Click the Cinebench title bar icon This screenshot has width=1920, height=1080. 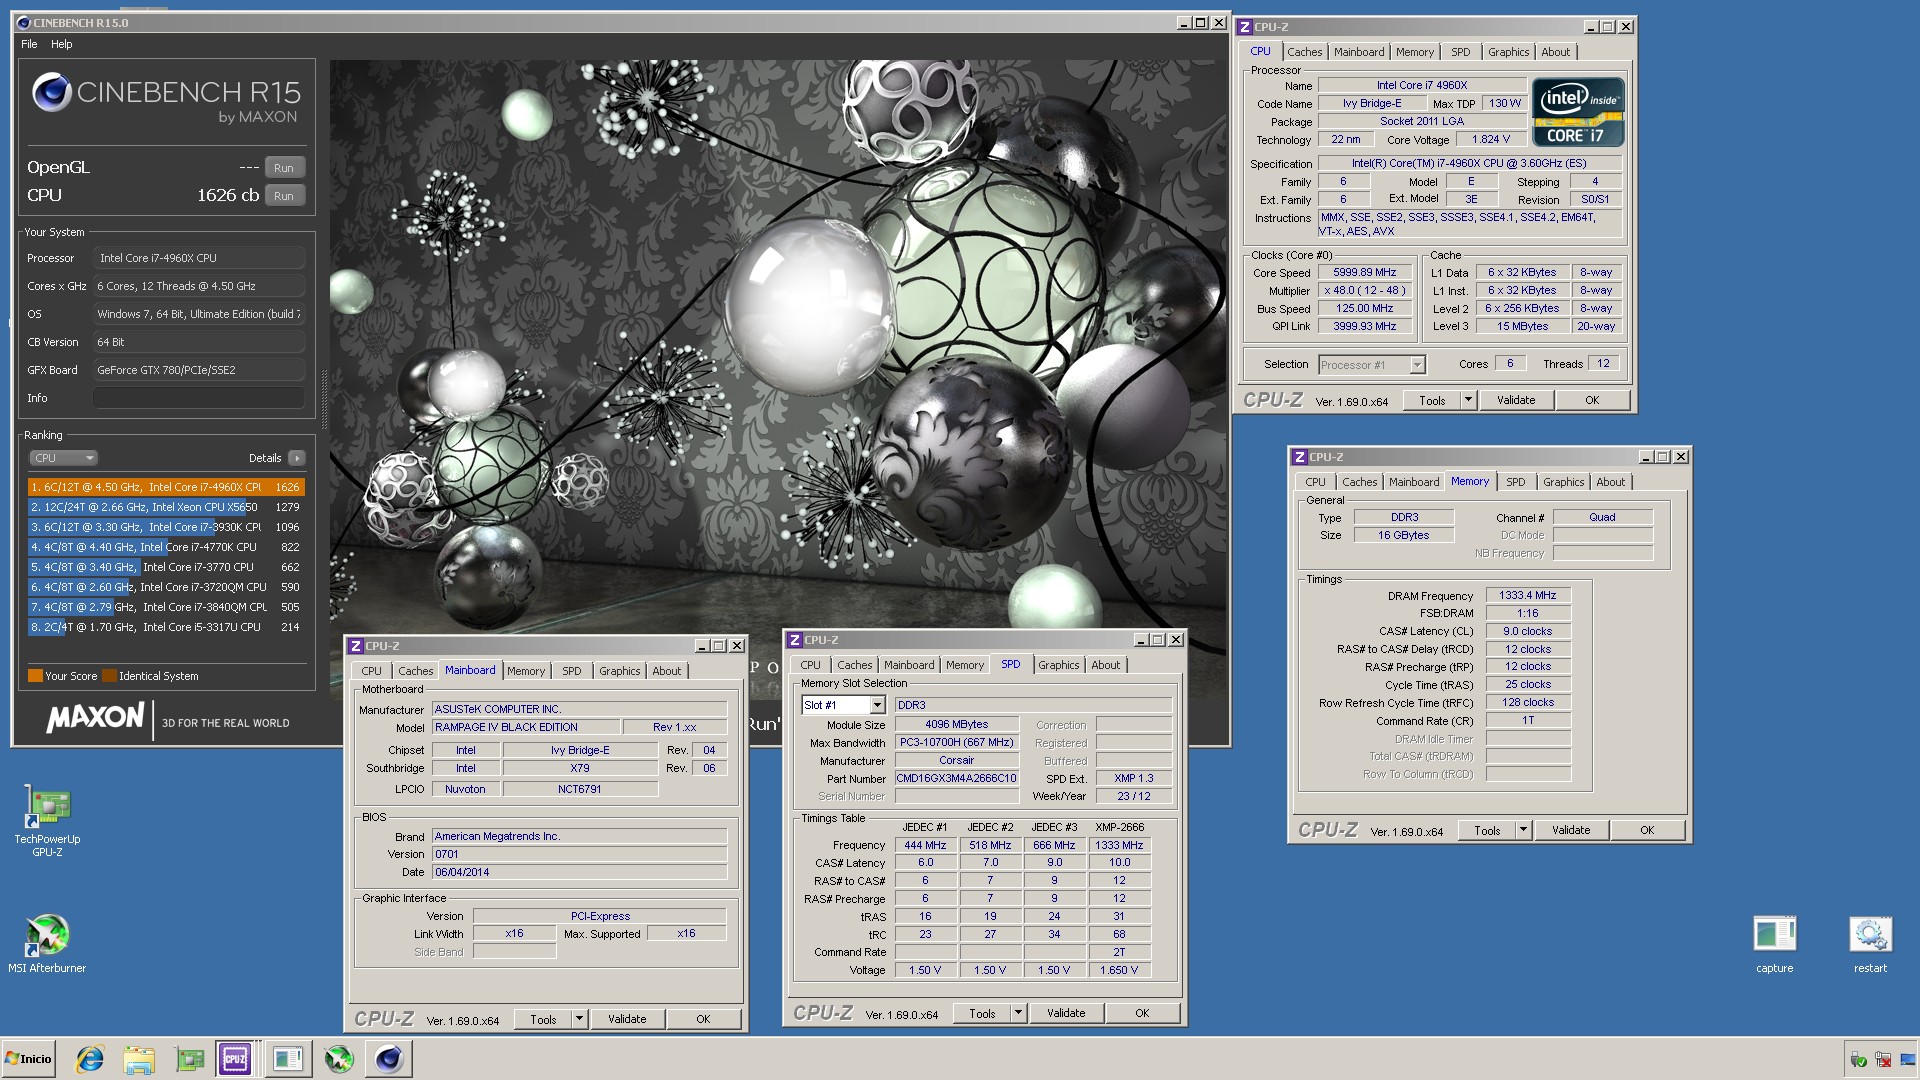[24, 23]
